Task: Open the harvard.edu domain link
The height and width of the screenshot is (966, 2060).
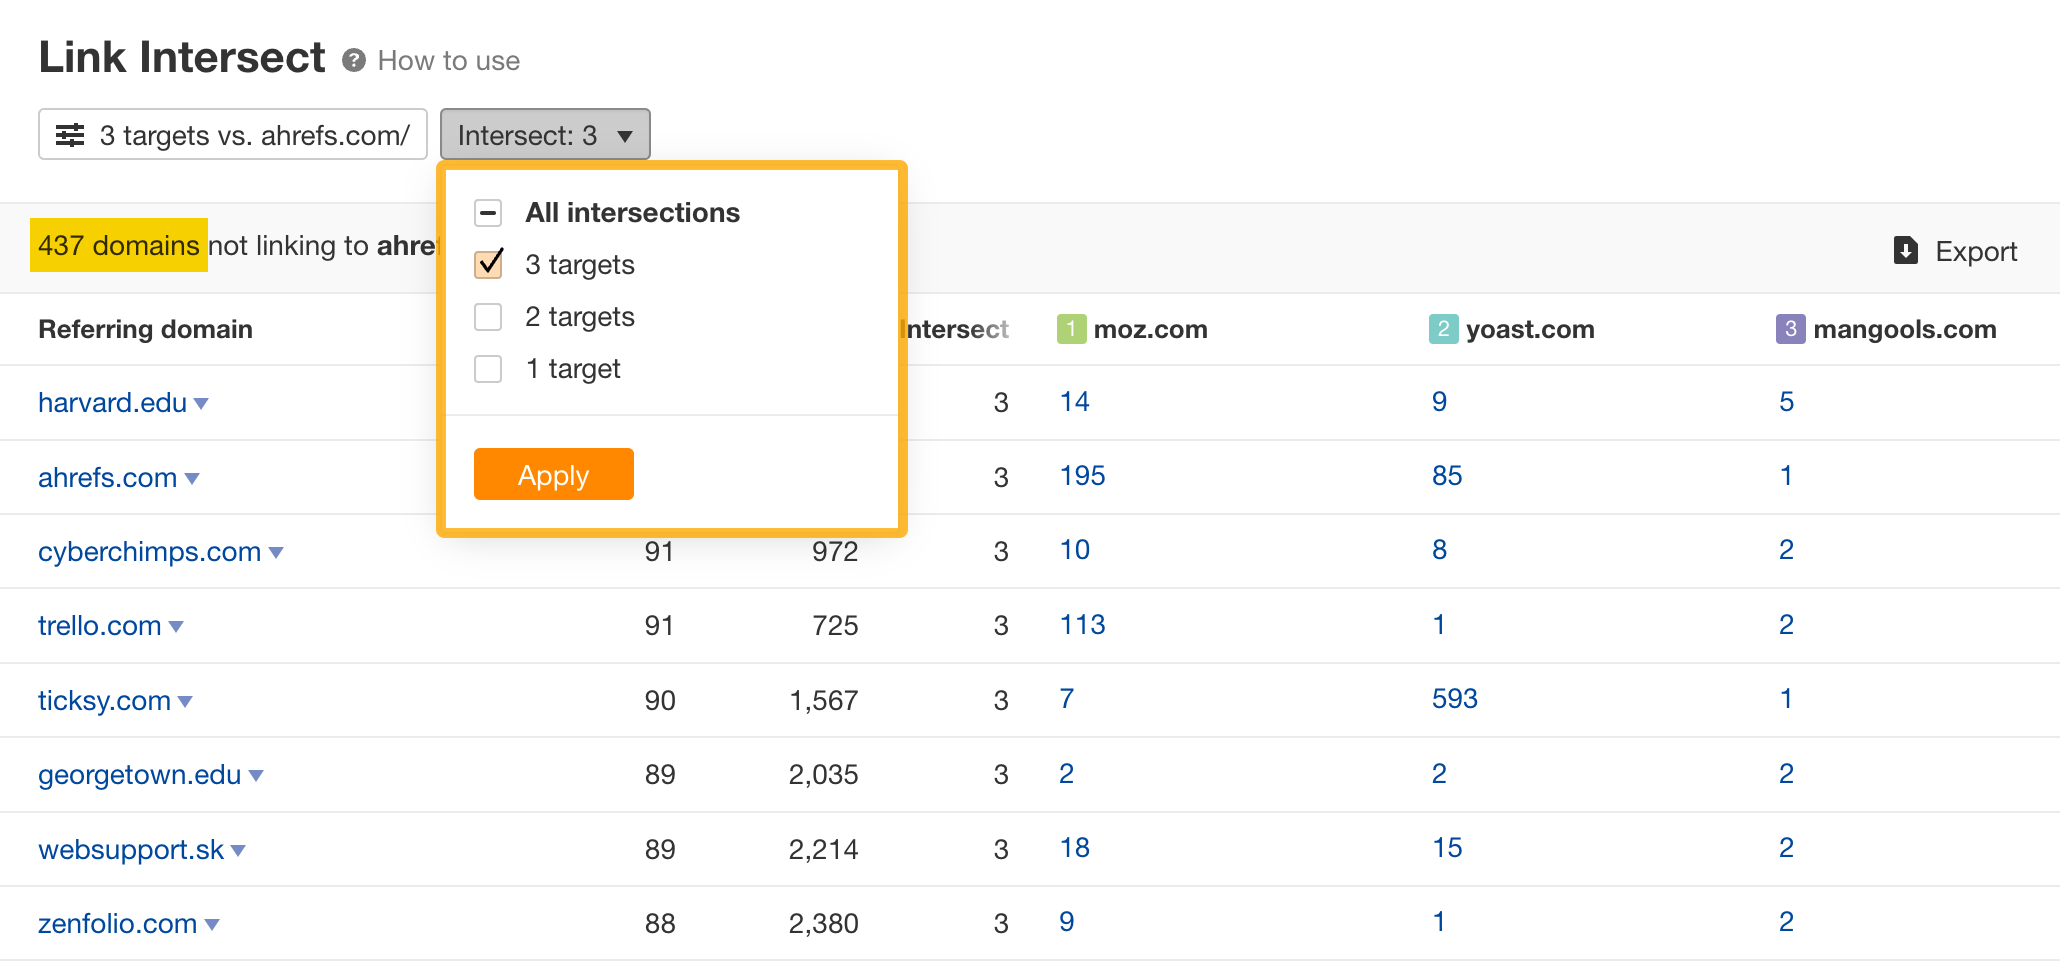Action: pyautogui.click(x=112, y=402)
